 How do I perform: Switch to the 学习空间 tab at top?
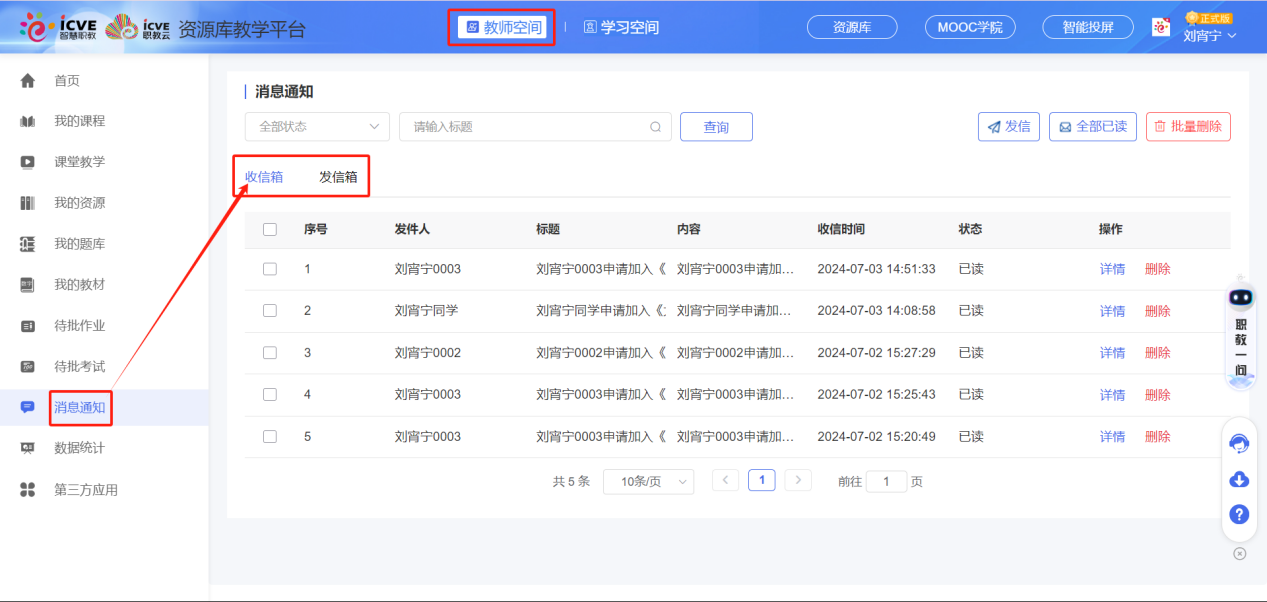pos(622,27)
